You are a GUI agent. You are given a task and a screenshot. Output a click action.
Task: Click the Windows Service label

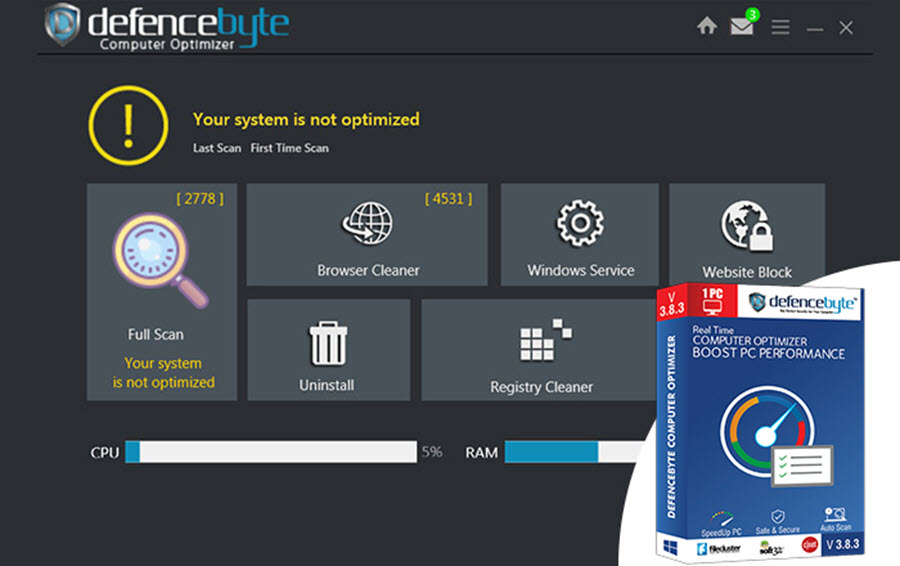[x=581, y=270]
